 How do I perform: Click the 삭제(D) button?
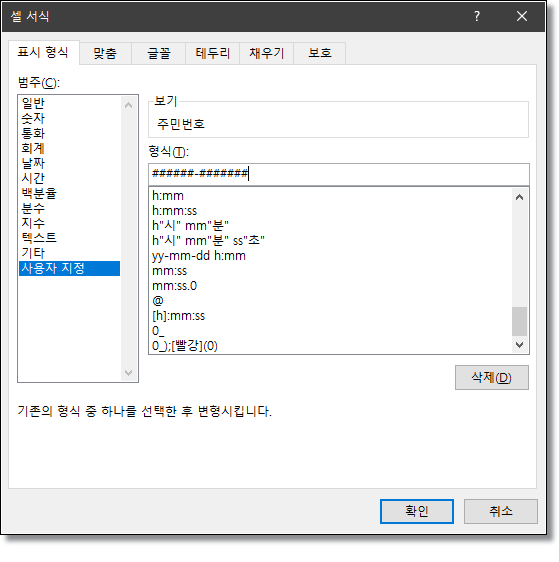click(492, 378)
